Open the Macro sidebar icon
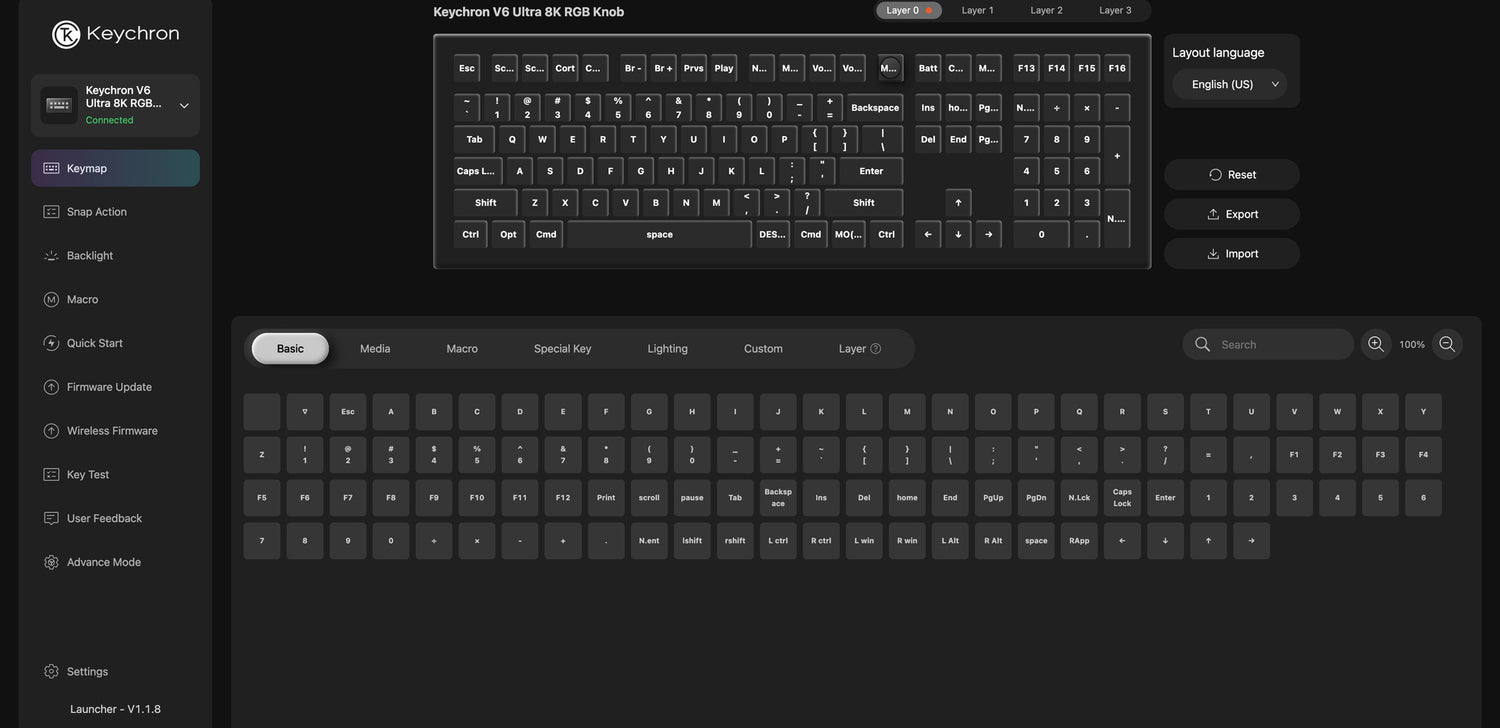 pos(51,300)
